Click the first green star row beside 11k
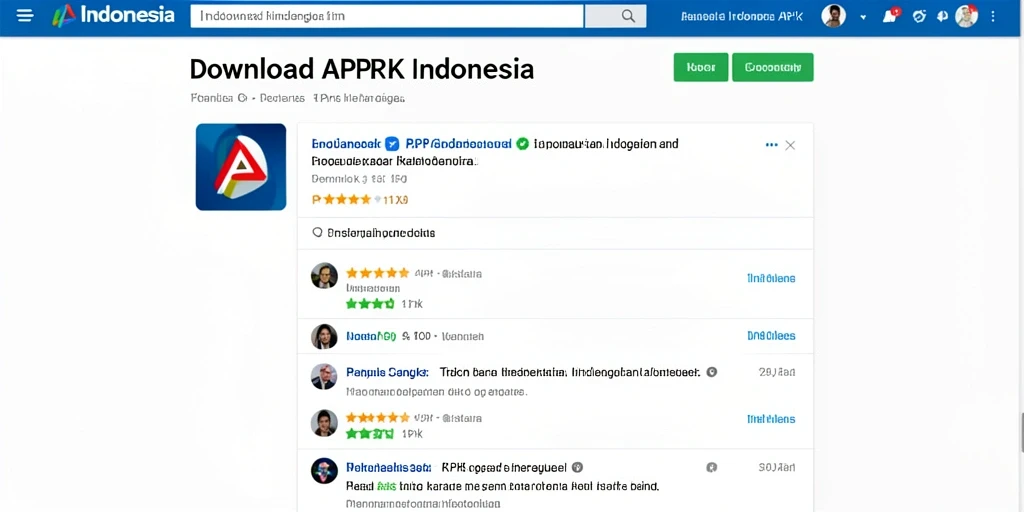 pos(370,304)
